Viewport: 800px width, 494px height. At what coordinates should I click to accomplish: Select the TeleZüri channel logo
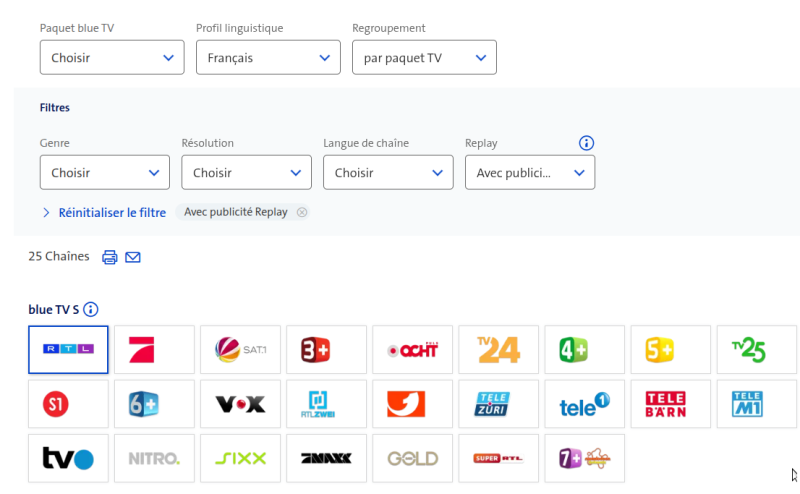(x=498, y=404)
